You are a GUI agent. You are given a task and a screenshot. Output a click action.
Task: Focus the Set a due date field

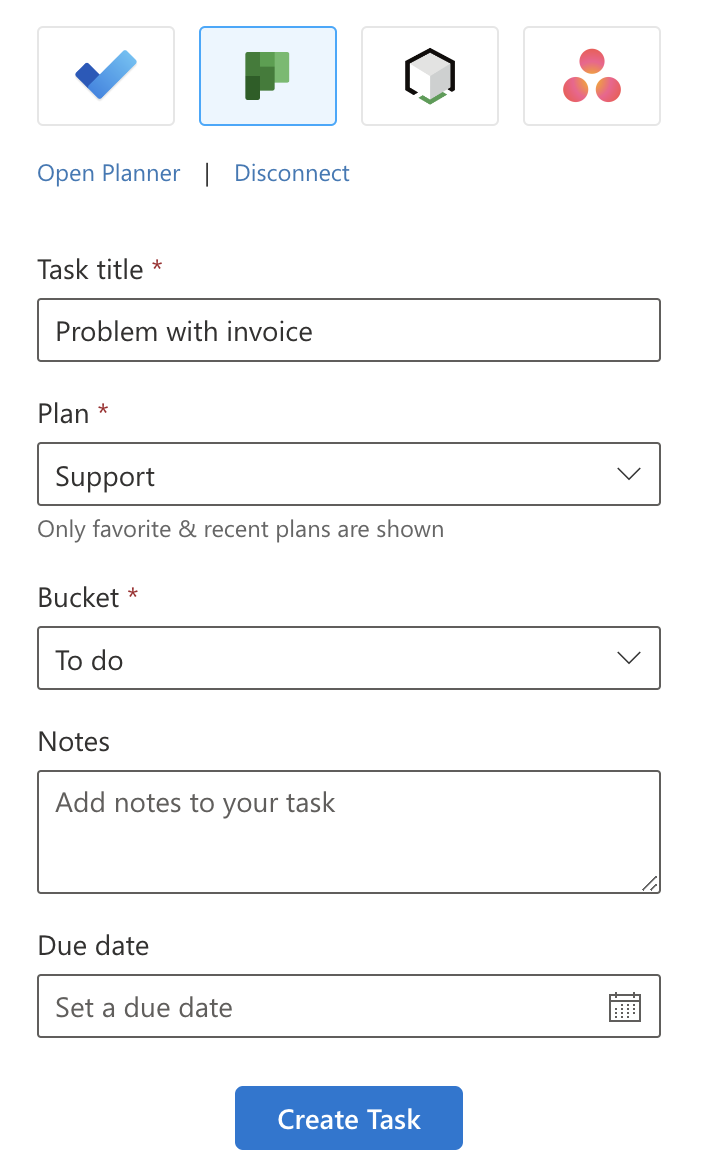click(x=320, y=1006)
